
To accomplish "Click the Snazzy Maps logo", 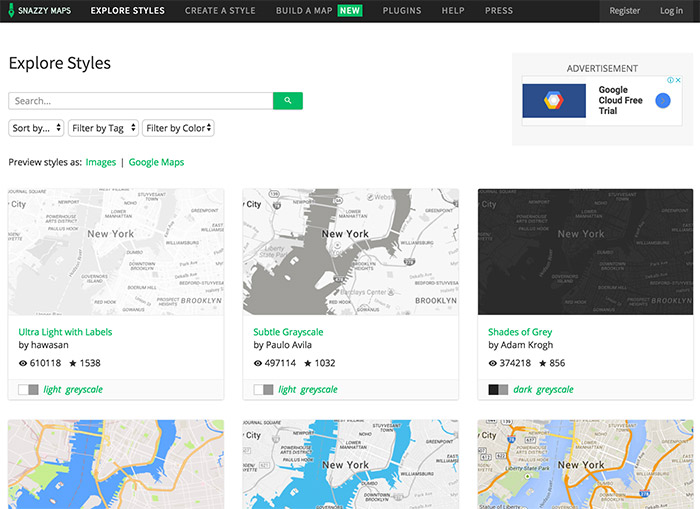I will point(40,11).
